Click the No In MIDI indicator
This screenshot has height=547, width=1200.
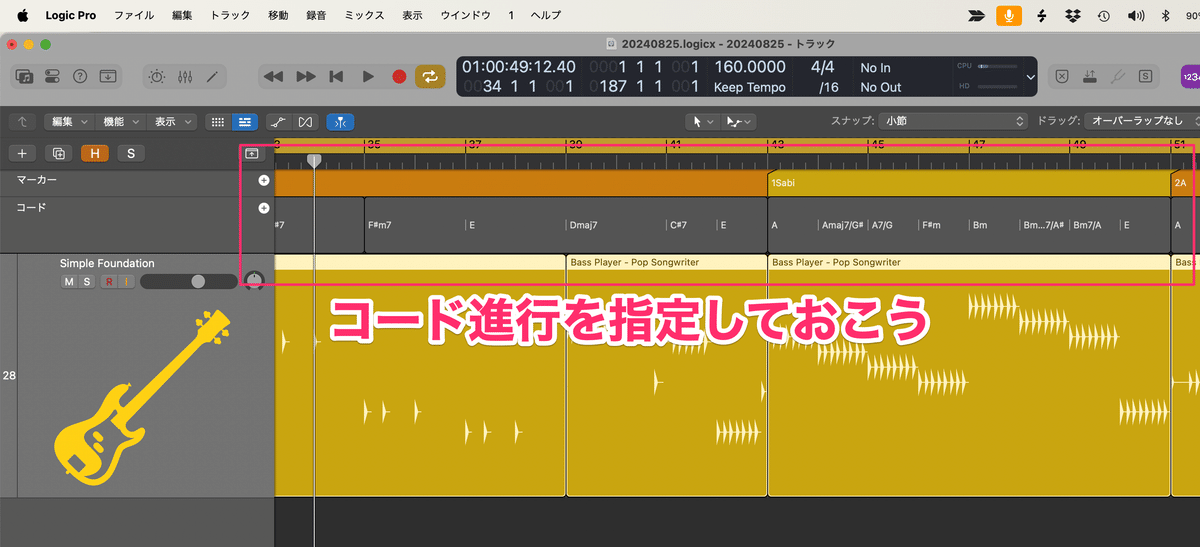[x=875, y=68]
